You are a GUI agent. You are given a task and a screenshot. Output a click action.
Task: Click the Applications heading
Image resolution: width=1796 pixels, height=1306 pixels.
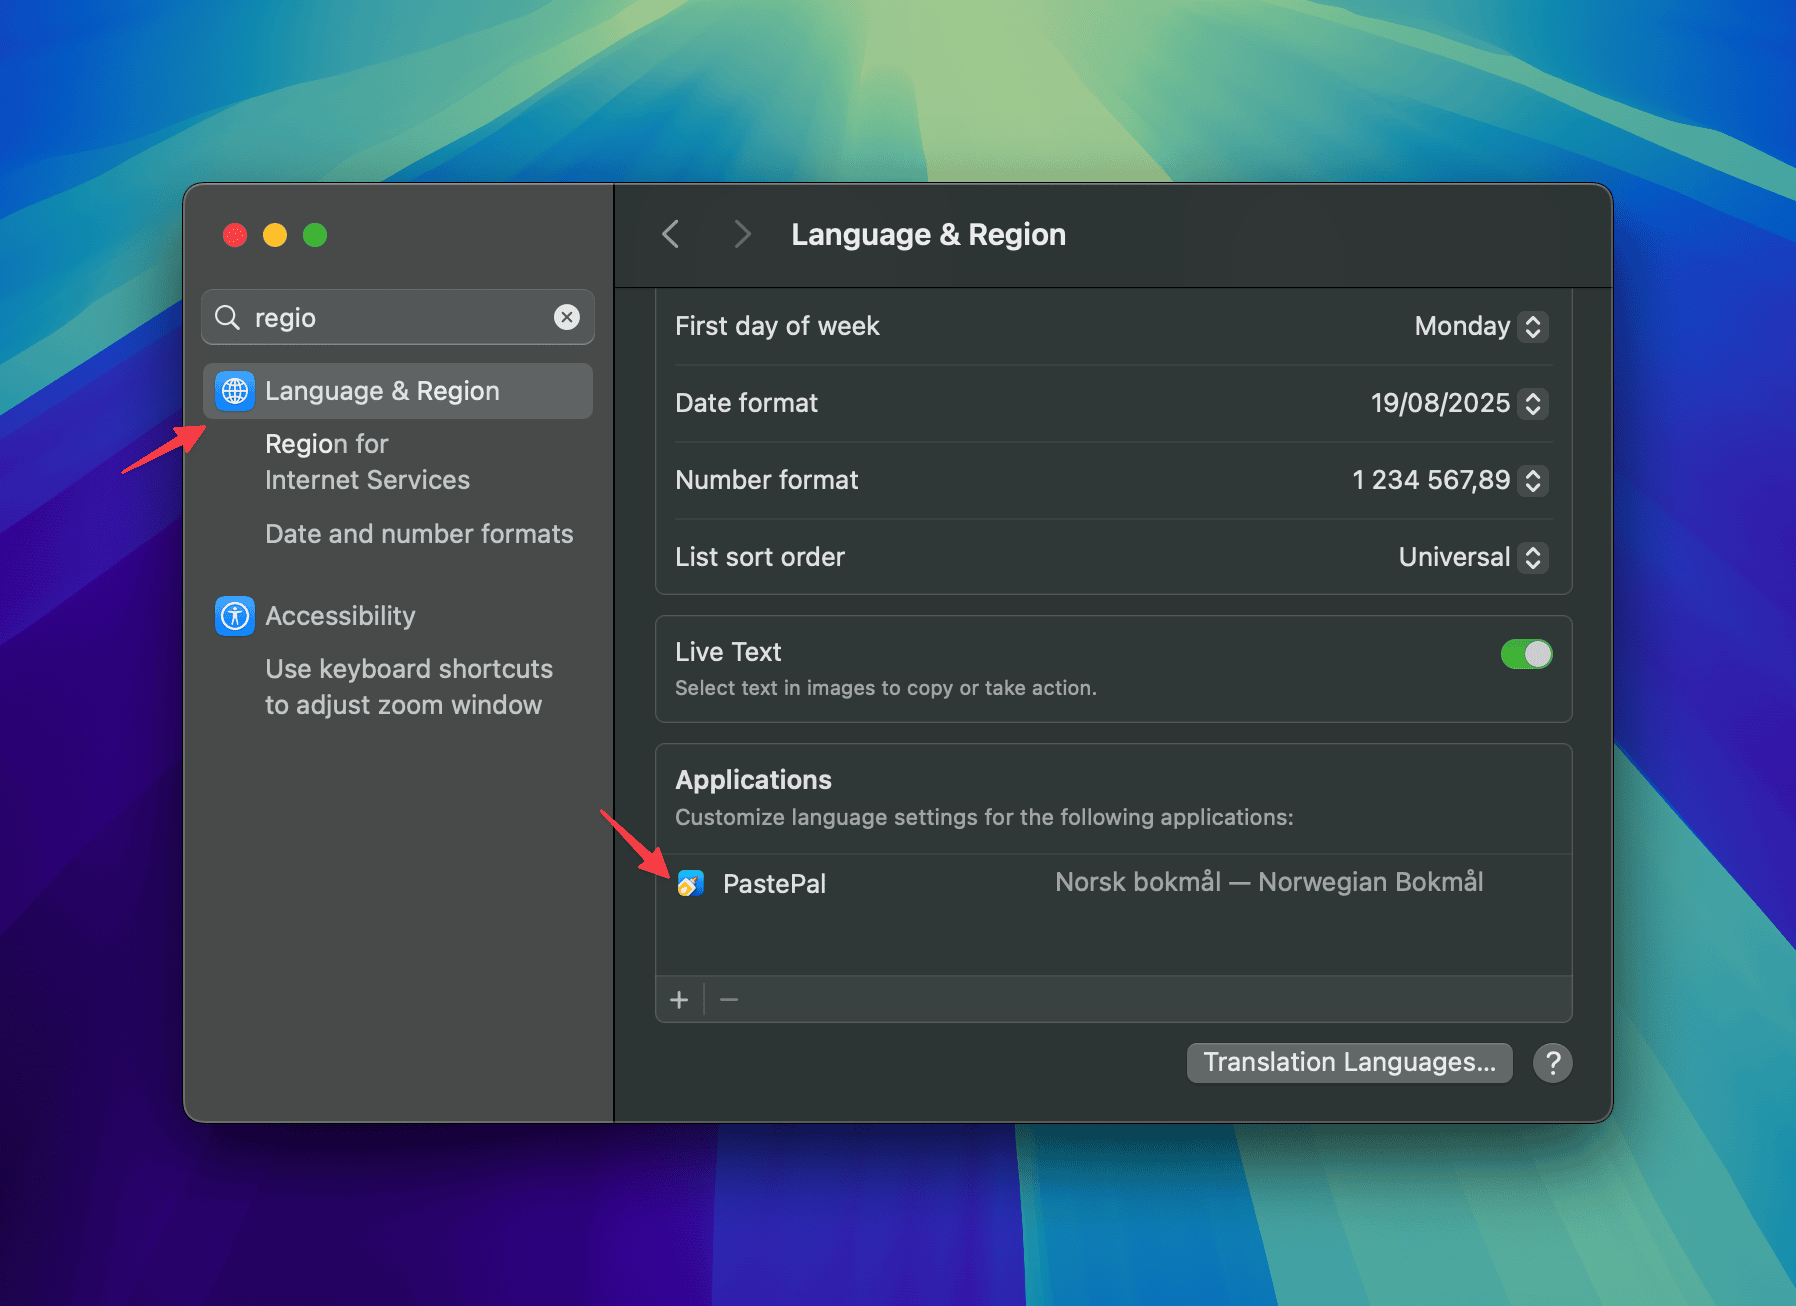pyautogui.click(x=753, y=780)
